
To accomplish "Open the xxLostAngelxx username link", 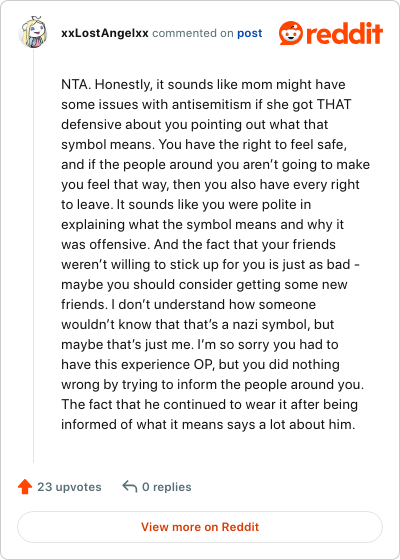I will point(105,33).
